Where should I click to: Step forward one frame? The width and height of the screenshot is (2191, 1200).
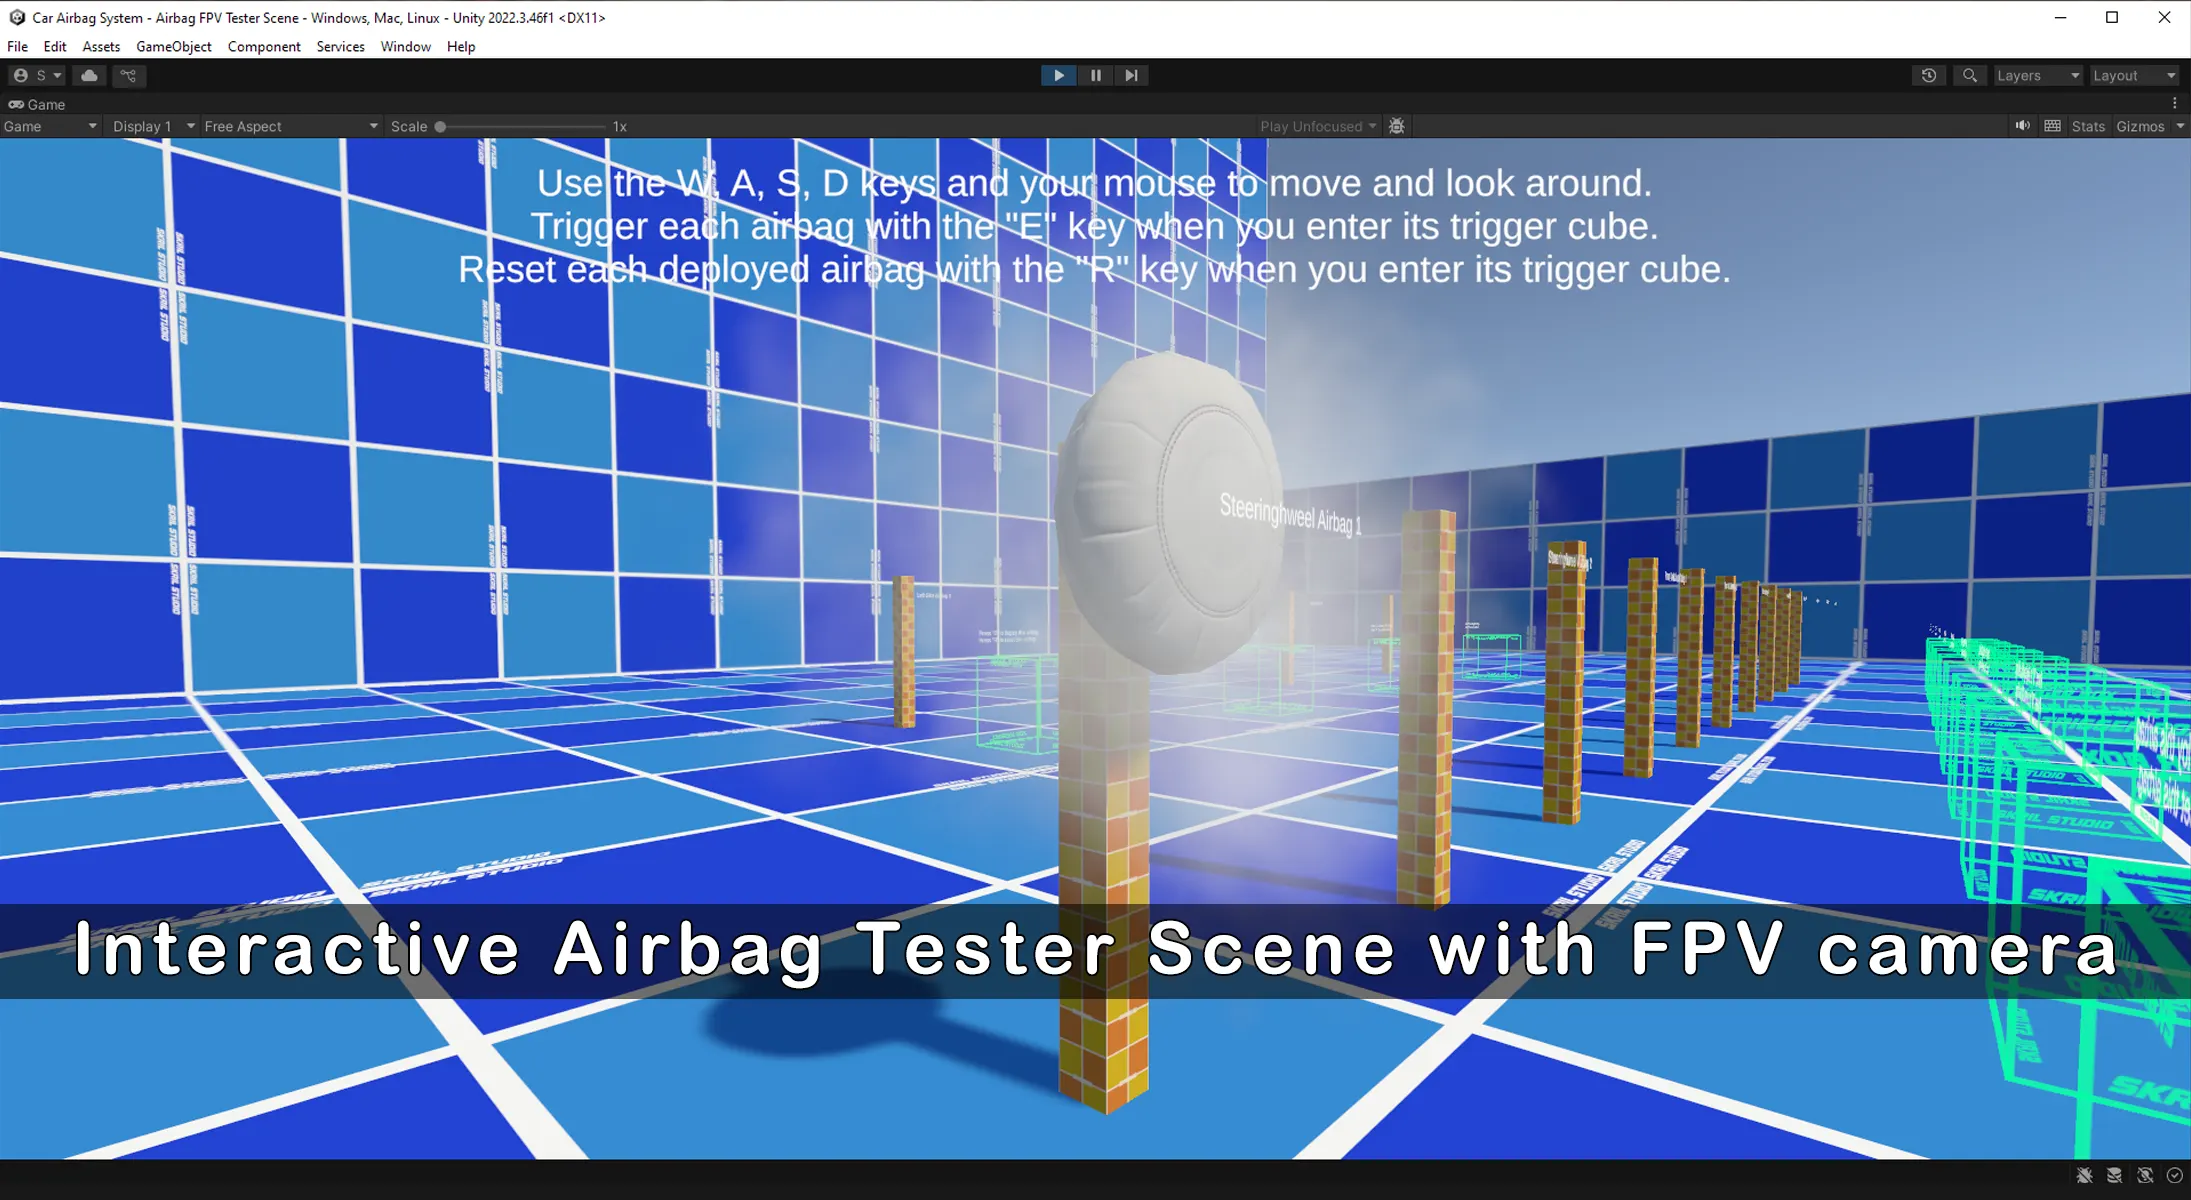[x=1131, y=76]
